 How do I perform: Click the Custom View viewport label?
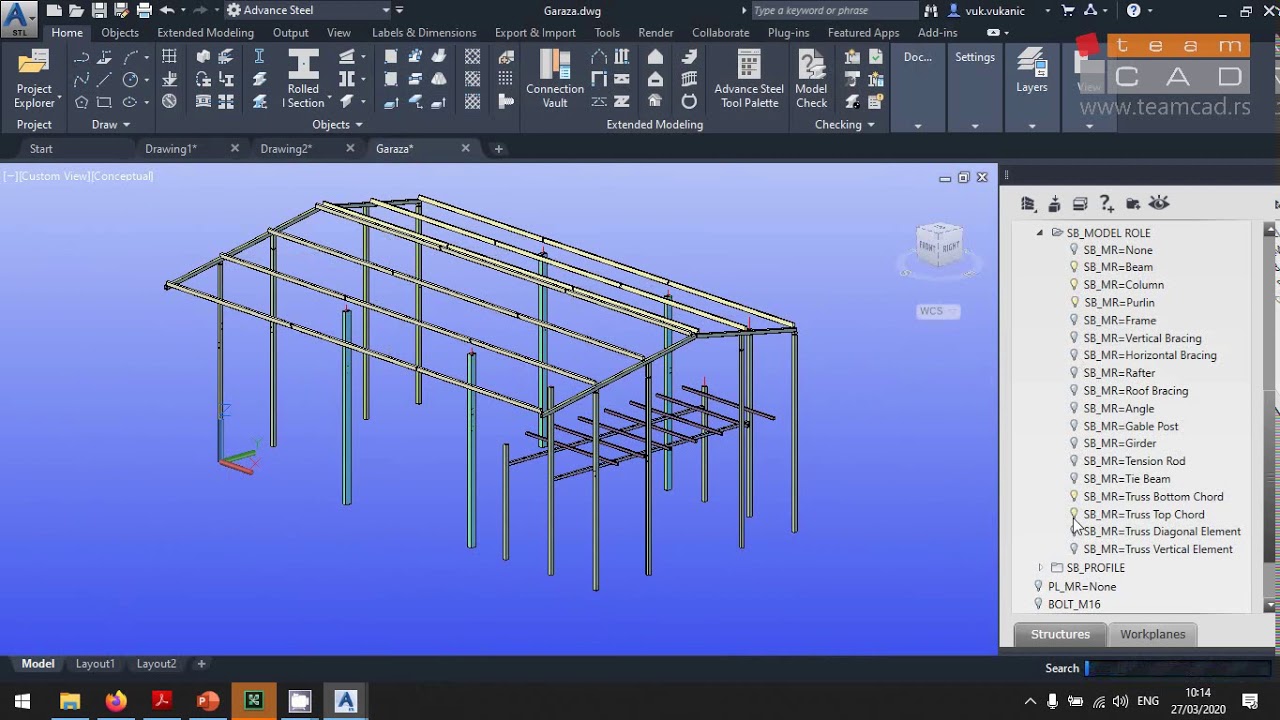[55, 176]
